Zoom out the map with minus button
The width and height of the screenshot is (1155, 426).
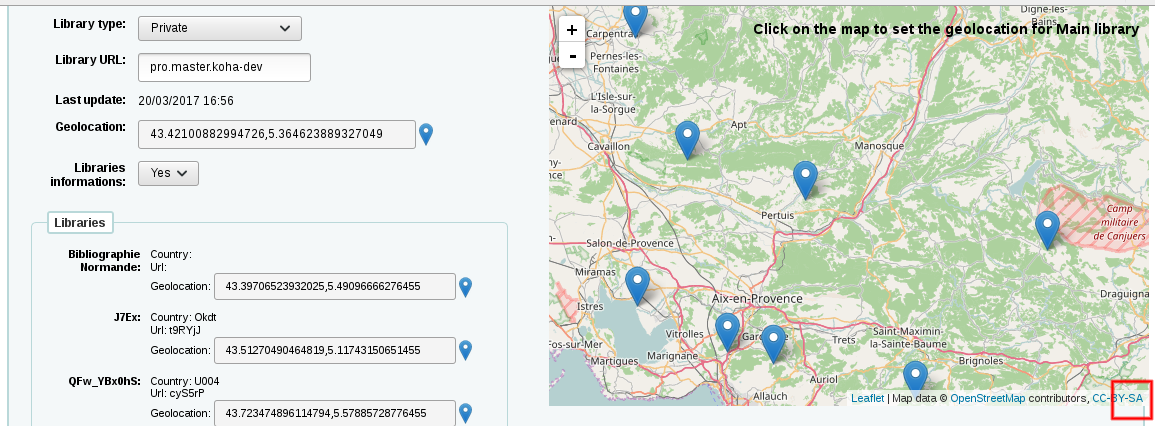click(x=572, y=56)
